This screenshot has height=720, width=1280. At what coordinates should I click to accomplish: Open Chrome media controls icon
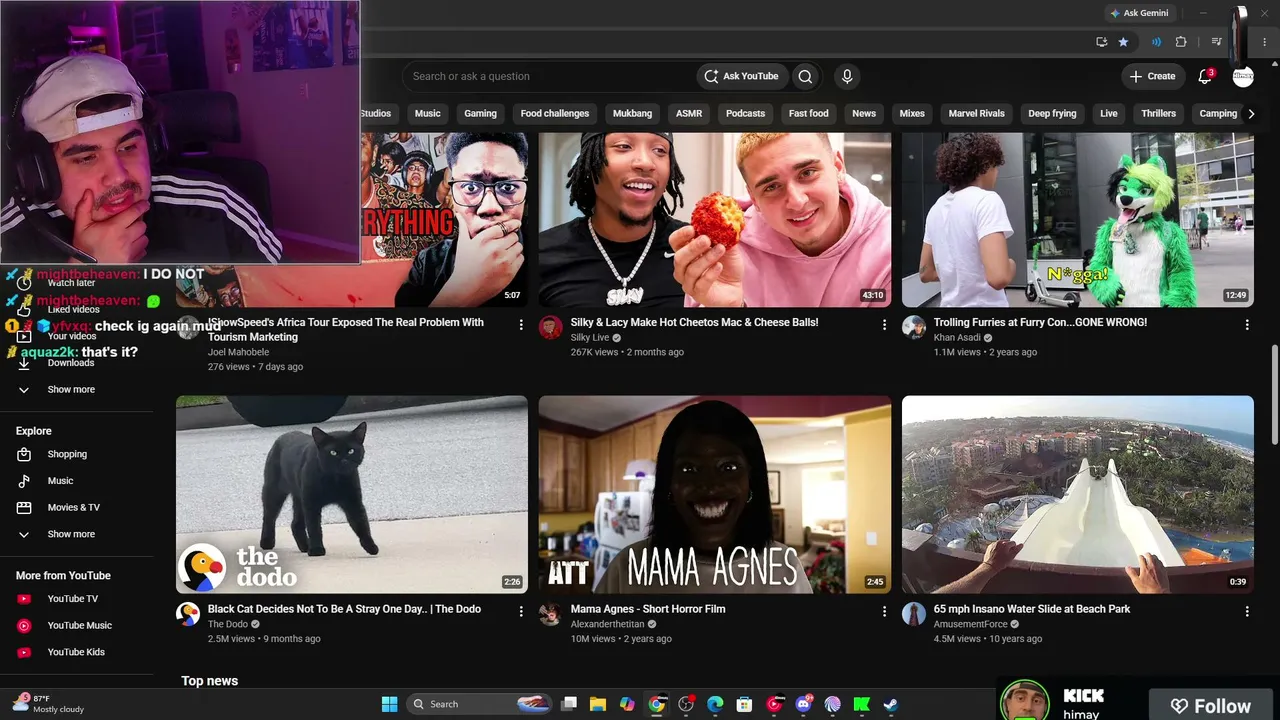tap(1216, 42)
